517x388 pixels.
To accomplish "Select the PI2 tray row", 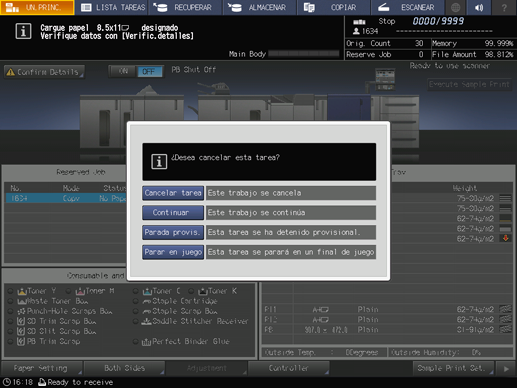I will click(x=388, y=319).
